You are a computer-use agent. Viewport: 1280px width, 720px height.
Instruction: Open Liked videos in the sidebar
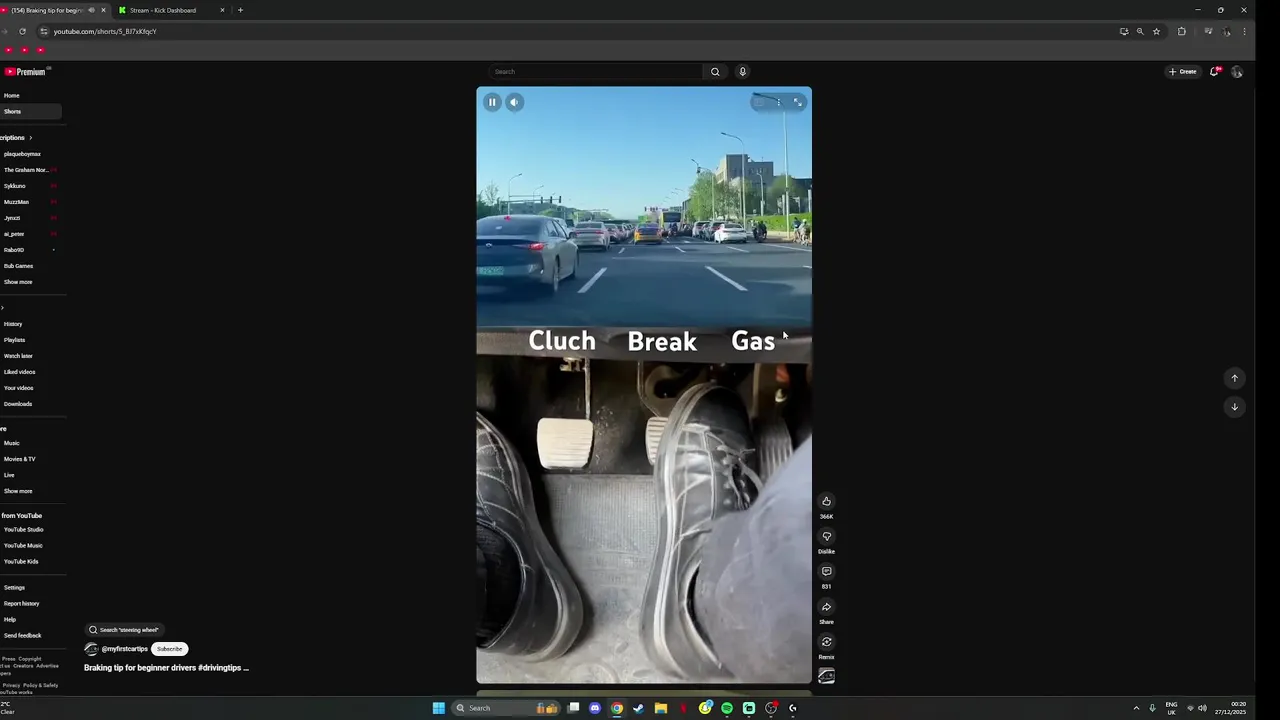[19, 372]
